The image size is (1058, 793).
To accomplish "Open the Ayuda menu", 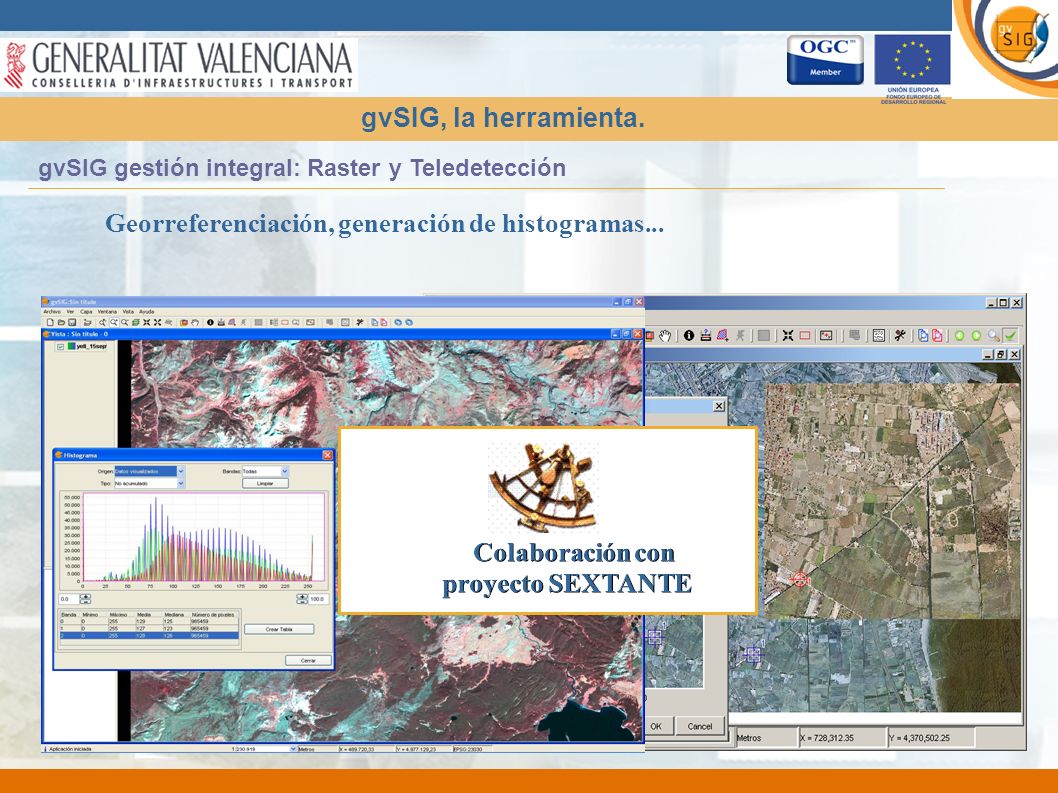I will click(146, 312).
